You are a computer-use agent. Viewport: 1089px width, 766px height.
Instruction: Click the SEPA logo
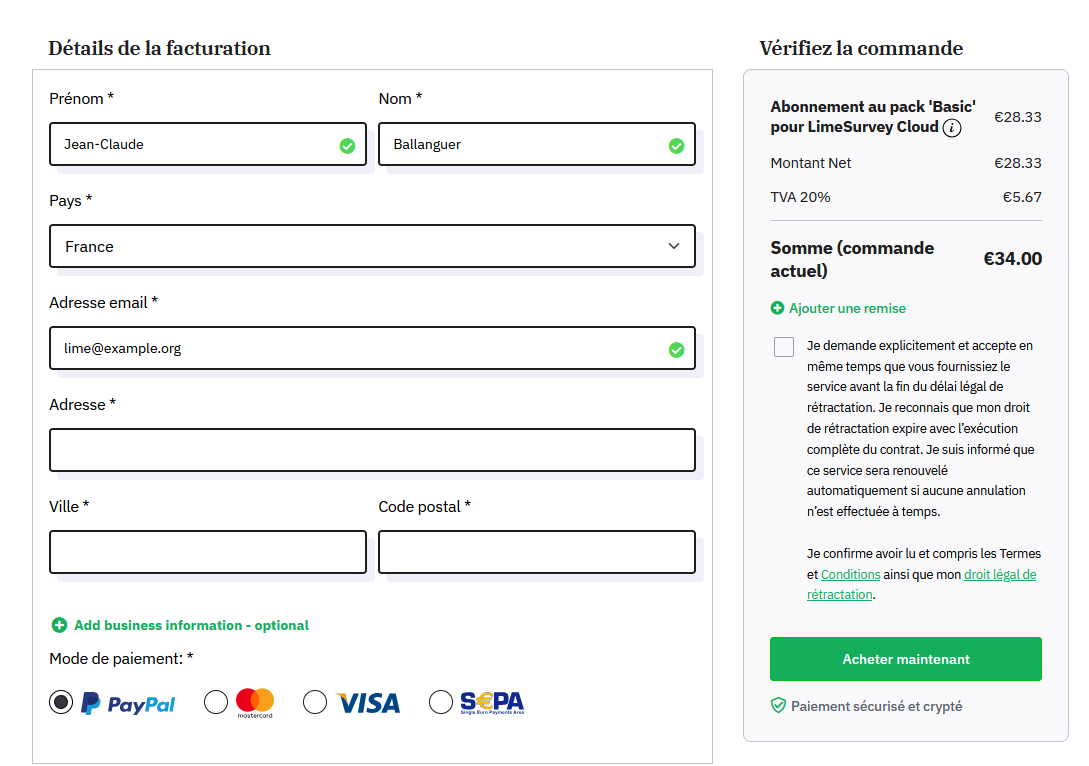pyautogui.click(x=492, y=703)
